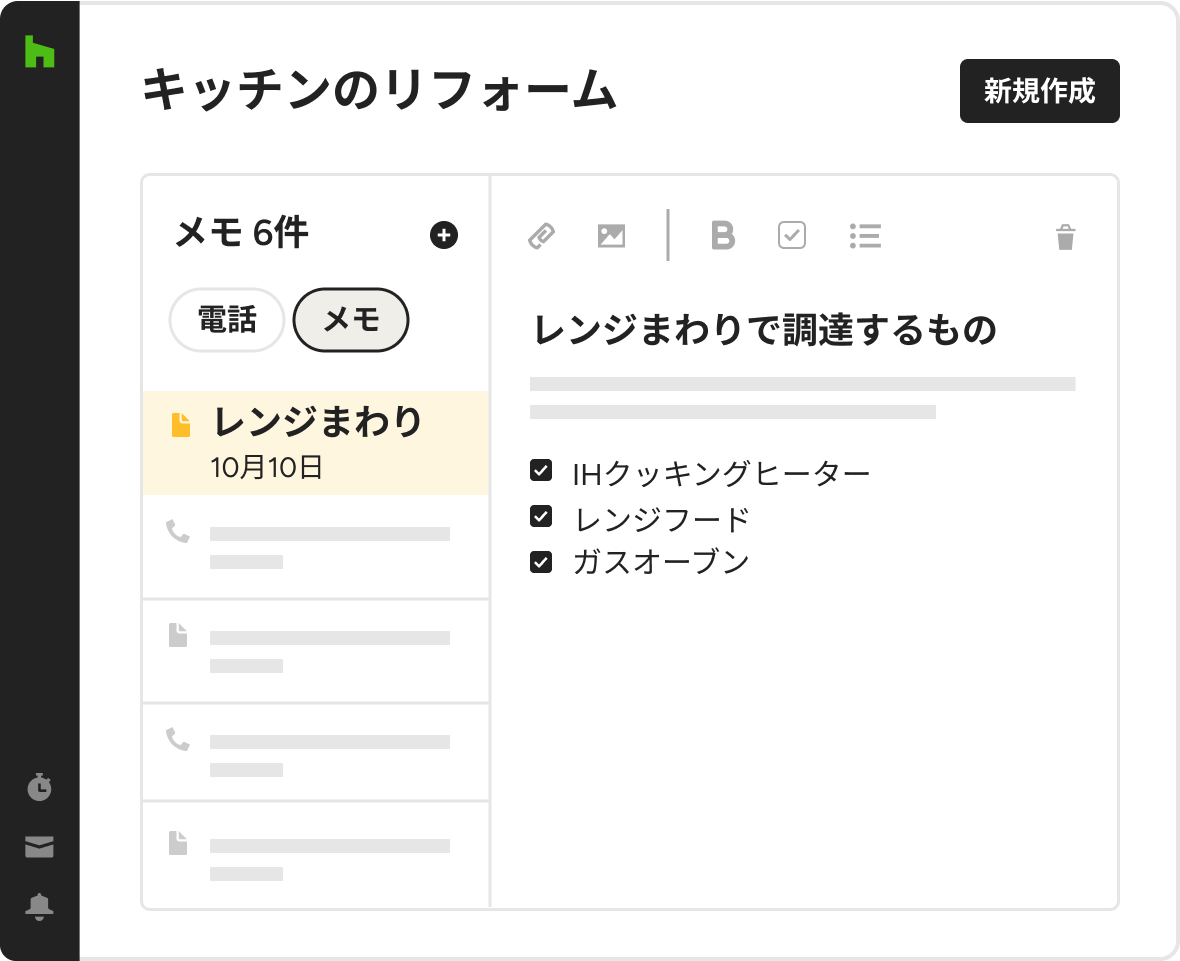Attach a file with paperclip icon
1180x961 pixels.
tap(542, 236)
